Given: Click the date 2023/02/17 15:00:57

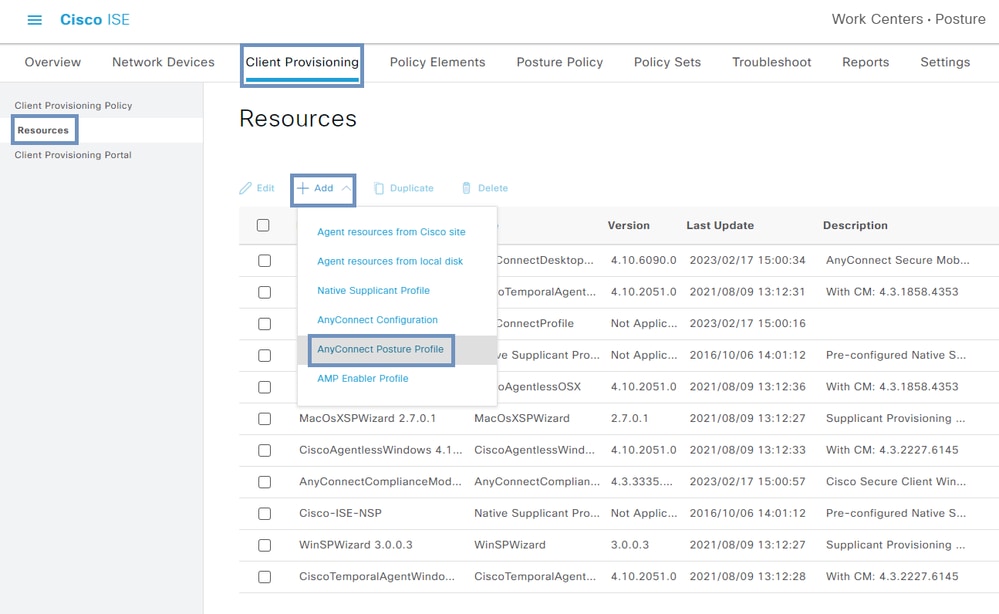Looking at the screenshot, I should 747,482.
